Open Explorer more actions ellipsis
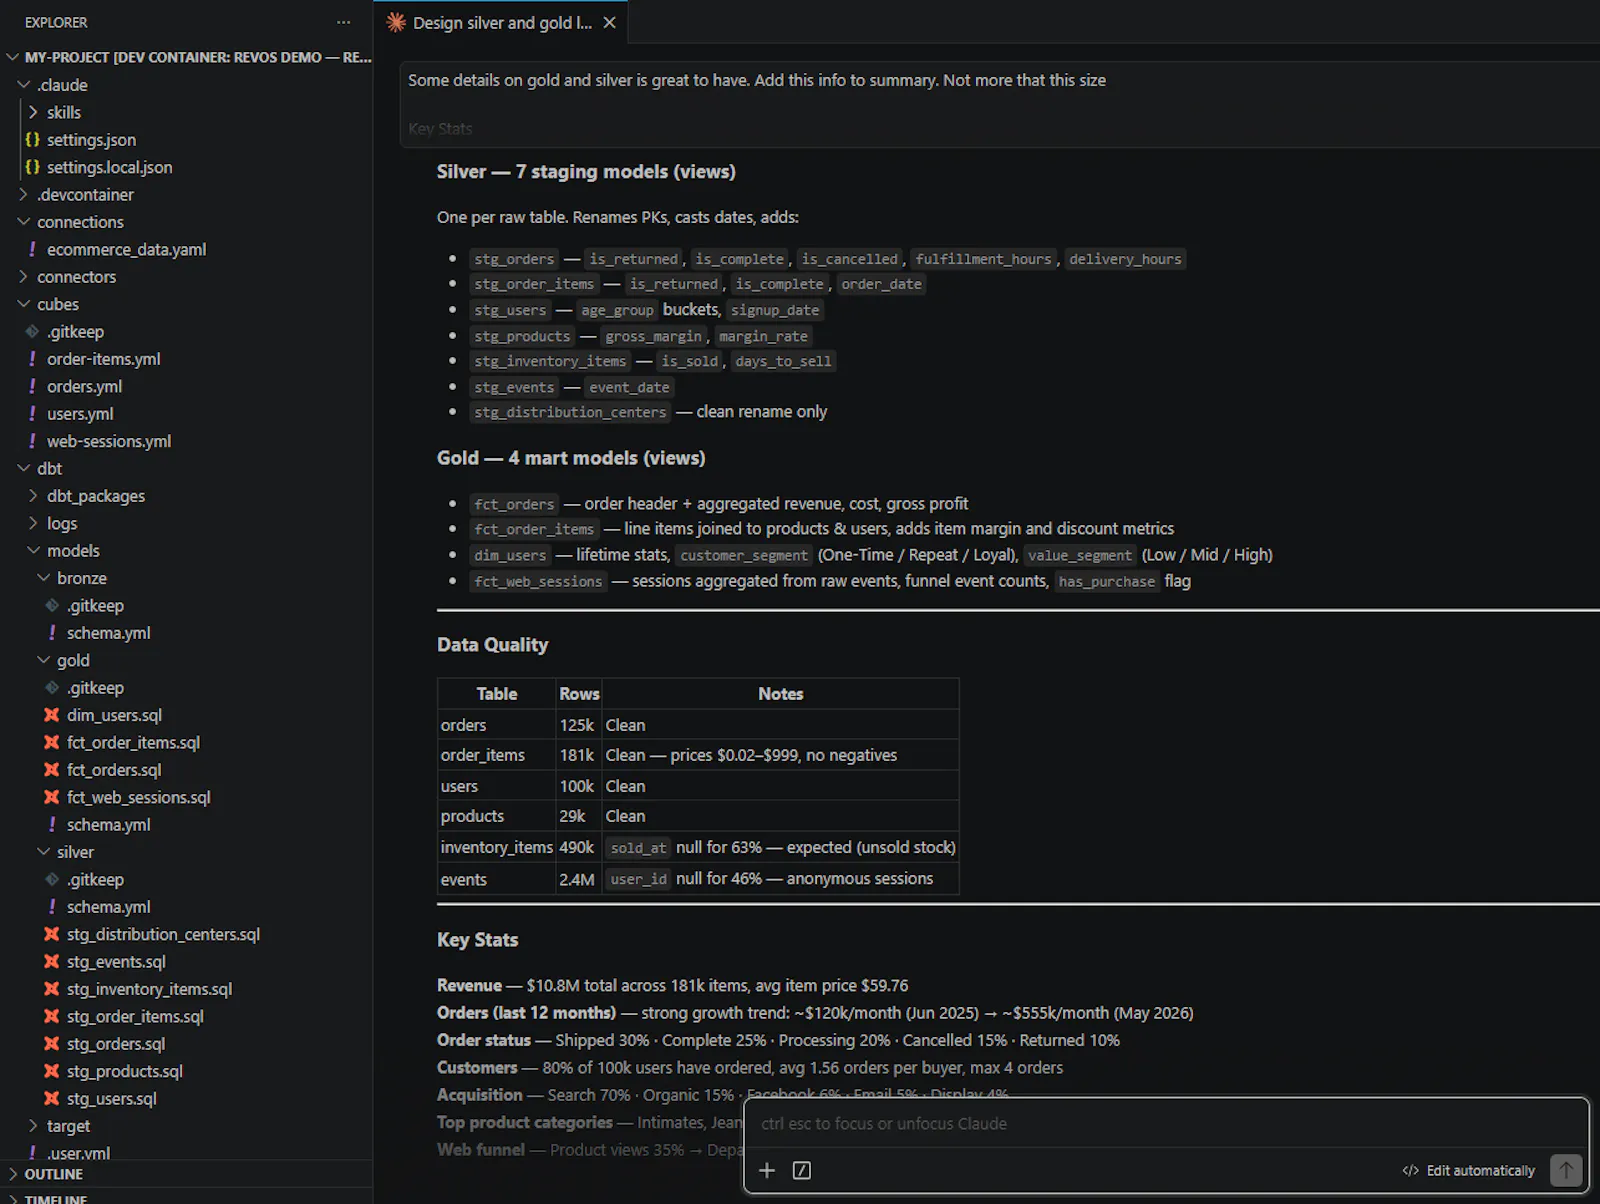Screen dimensions: 1600x1204 [343, 22]
